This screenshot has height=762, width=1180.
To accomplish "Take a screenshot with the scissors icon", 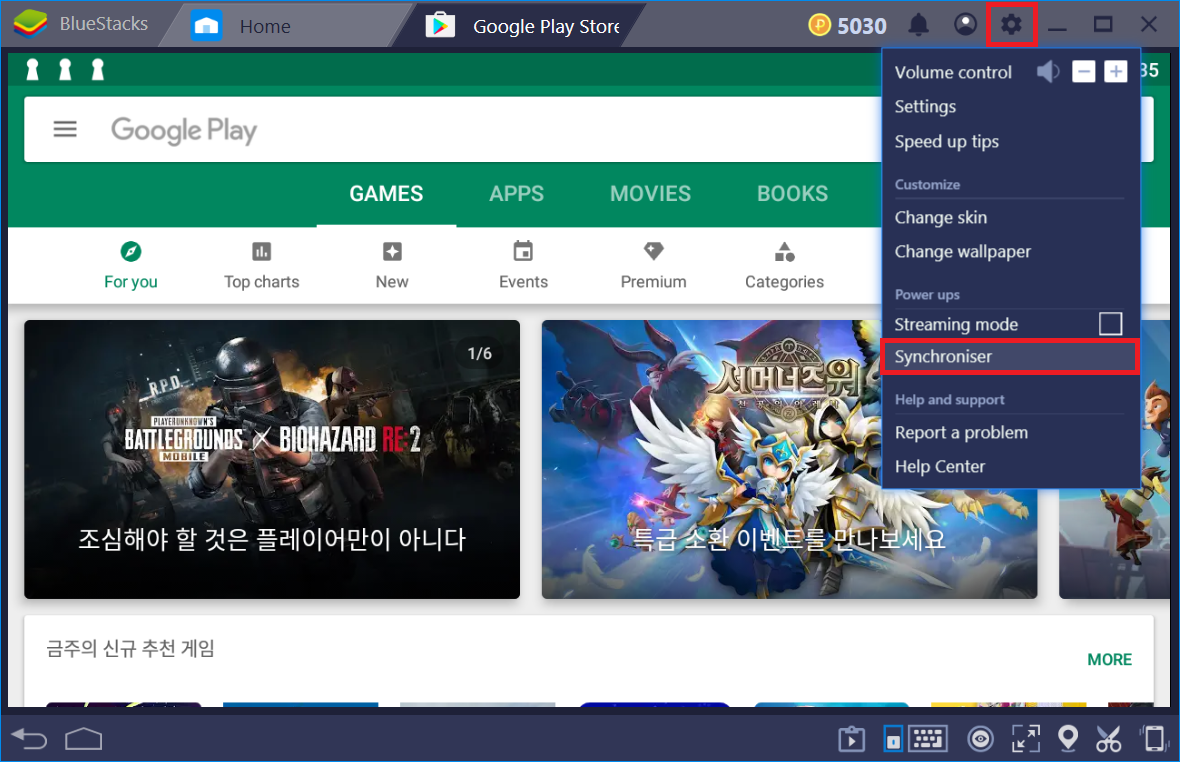I will click(x=1109, y=739).
